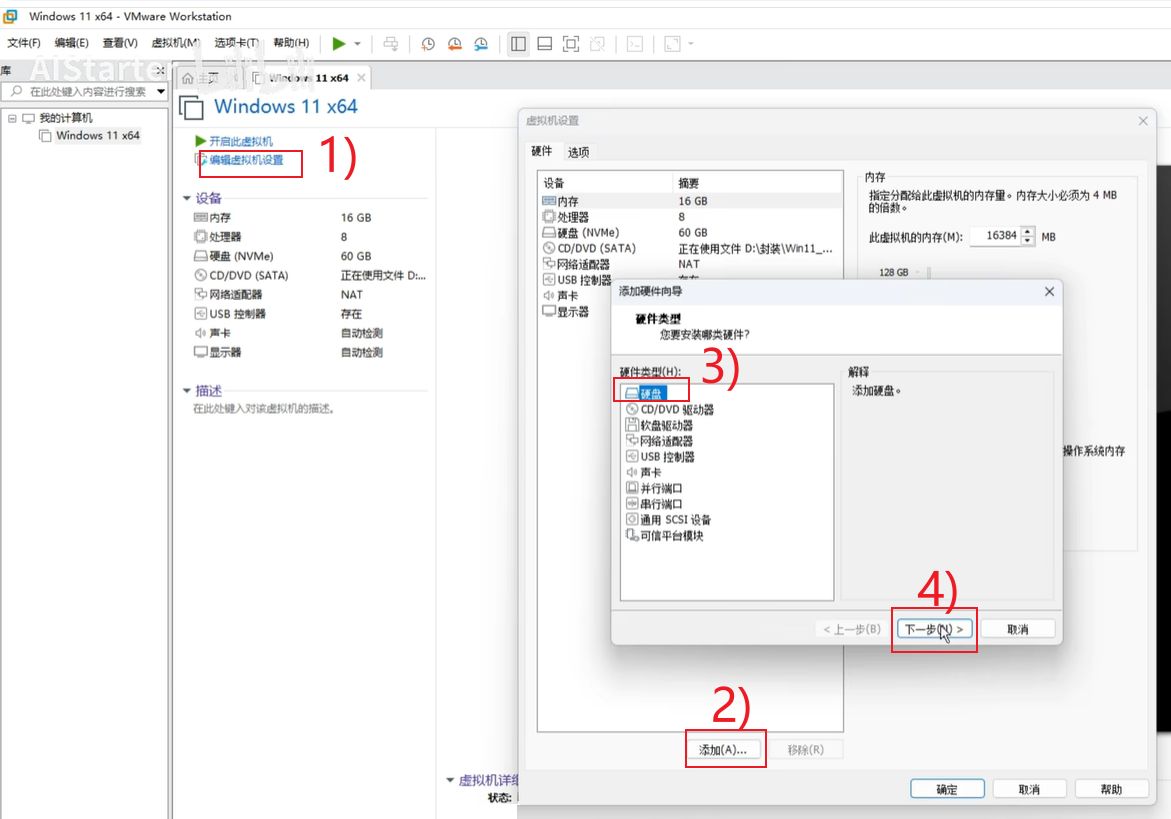The image size is (1171, 819).
Task: Select 可信平台模块 in hardware type list
Action: [671, 536]
